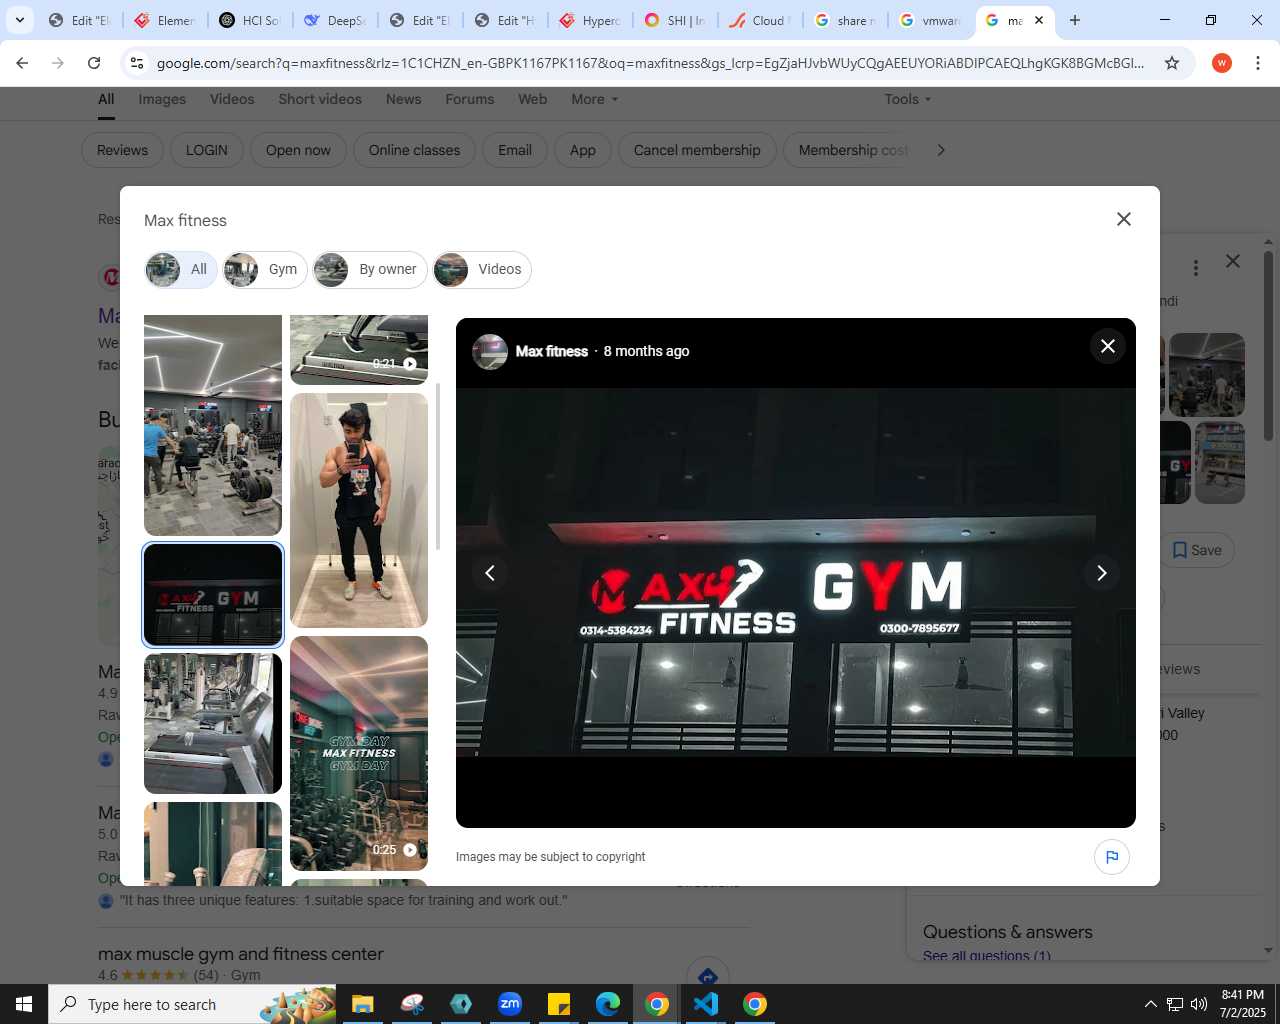Switch to the Web search tab
The image size is (1280, 1024).
point(532,99)
